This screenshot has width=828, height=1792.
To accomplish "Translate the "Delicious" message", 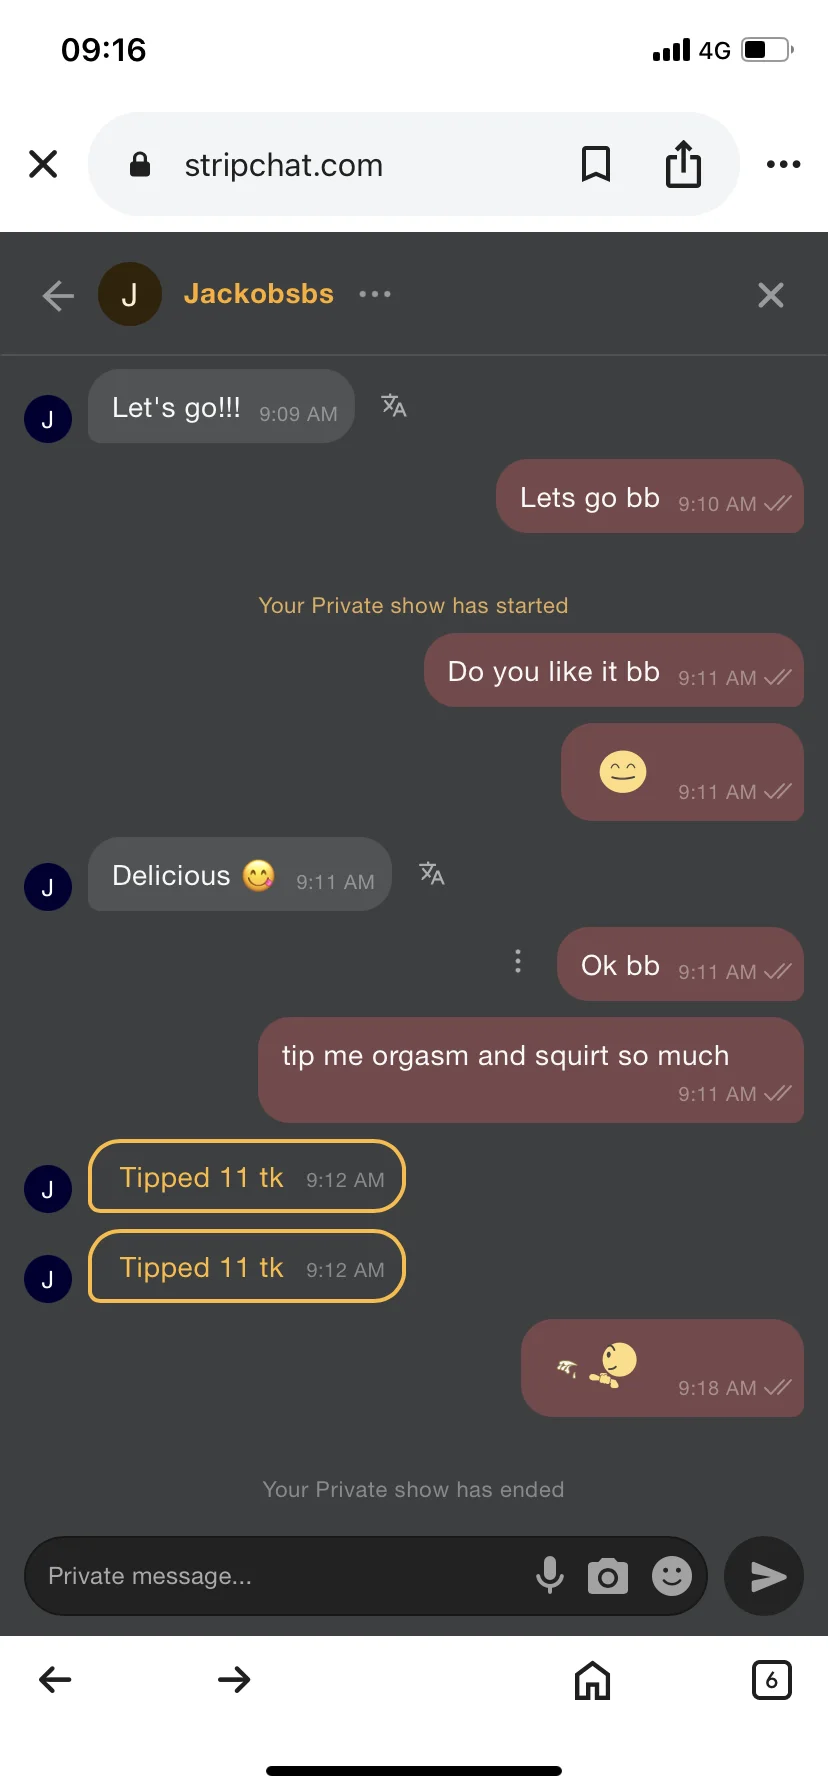I will (431, 874).
